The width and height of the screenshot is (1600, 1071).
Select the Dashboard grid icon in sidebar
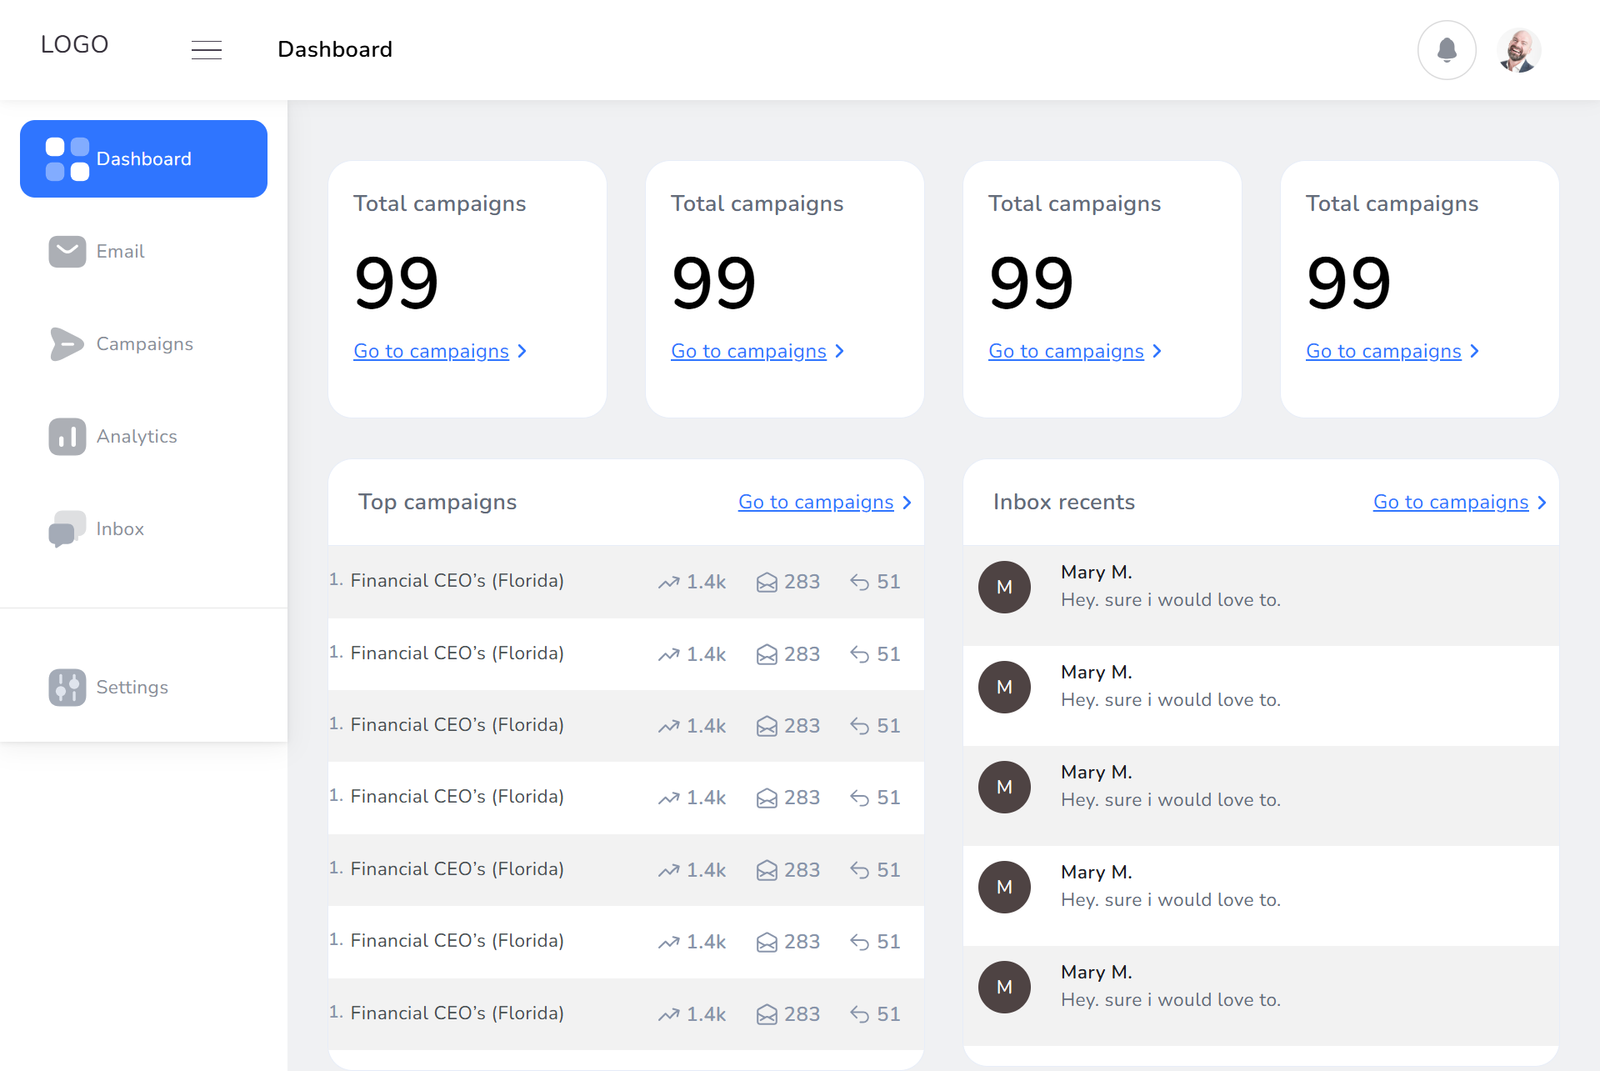click(67, 160)
